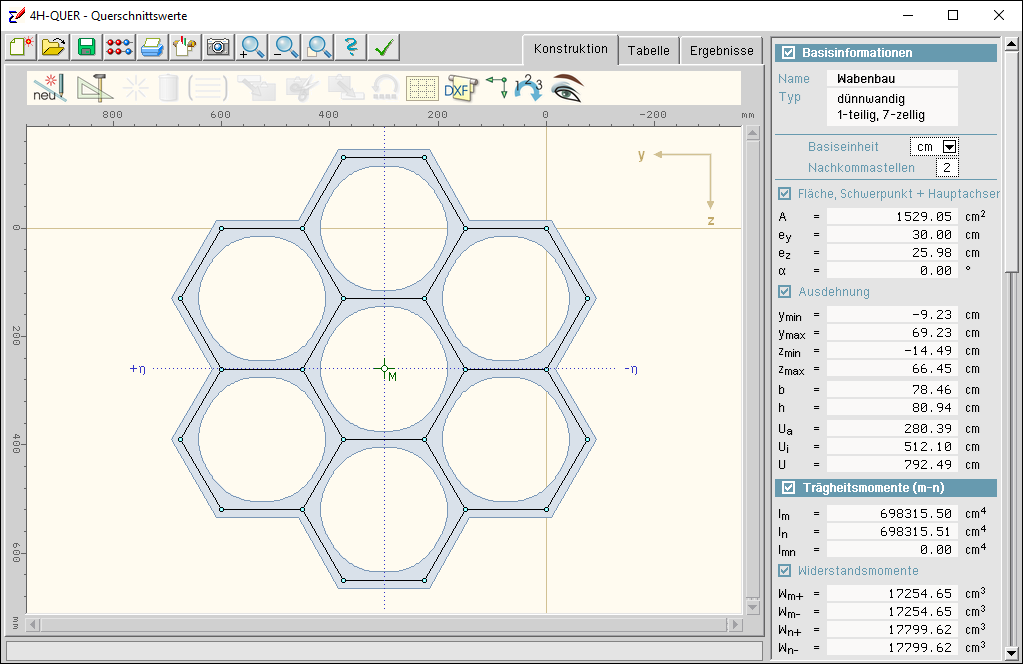1023x664 pixels.
Task: Confirm with the green checkmark button
Action: click(383, 47)
